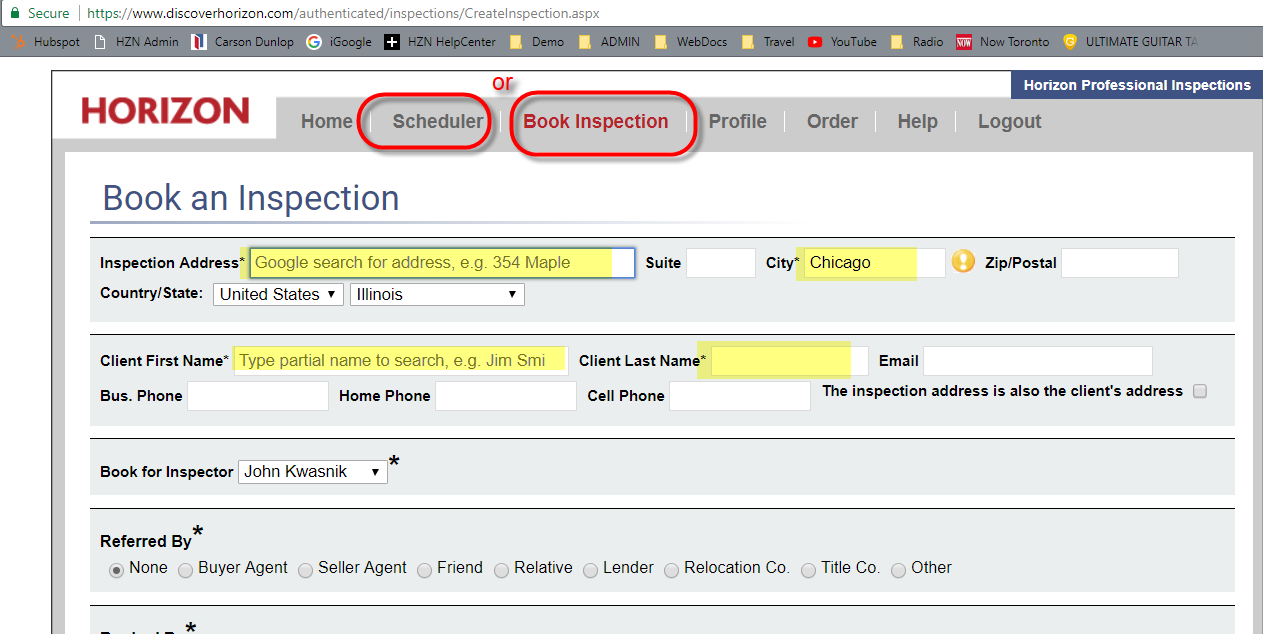Open the Ultimate Guitar bookmark

tap(1130, 42)
